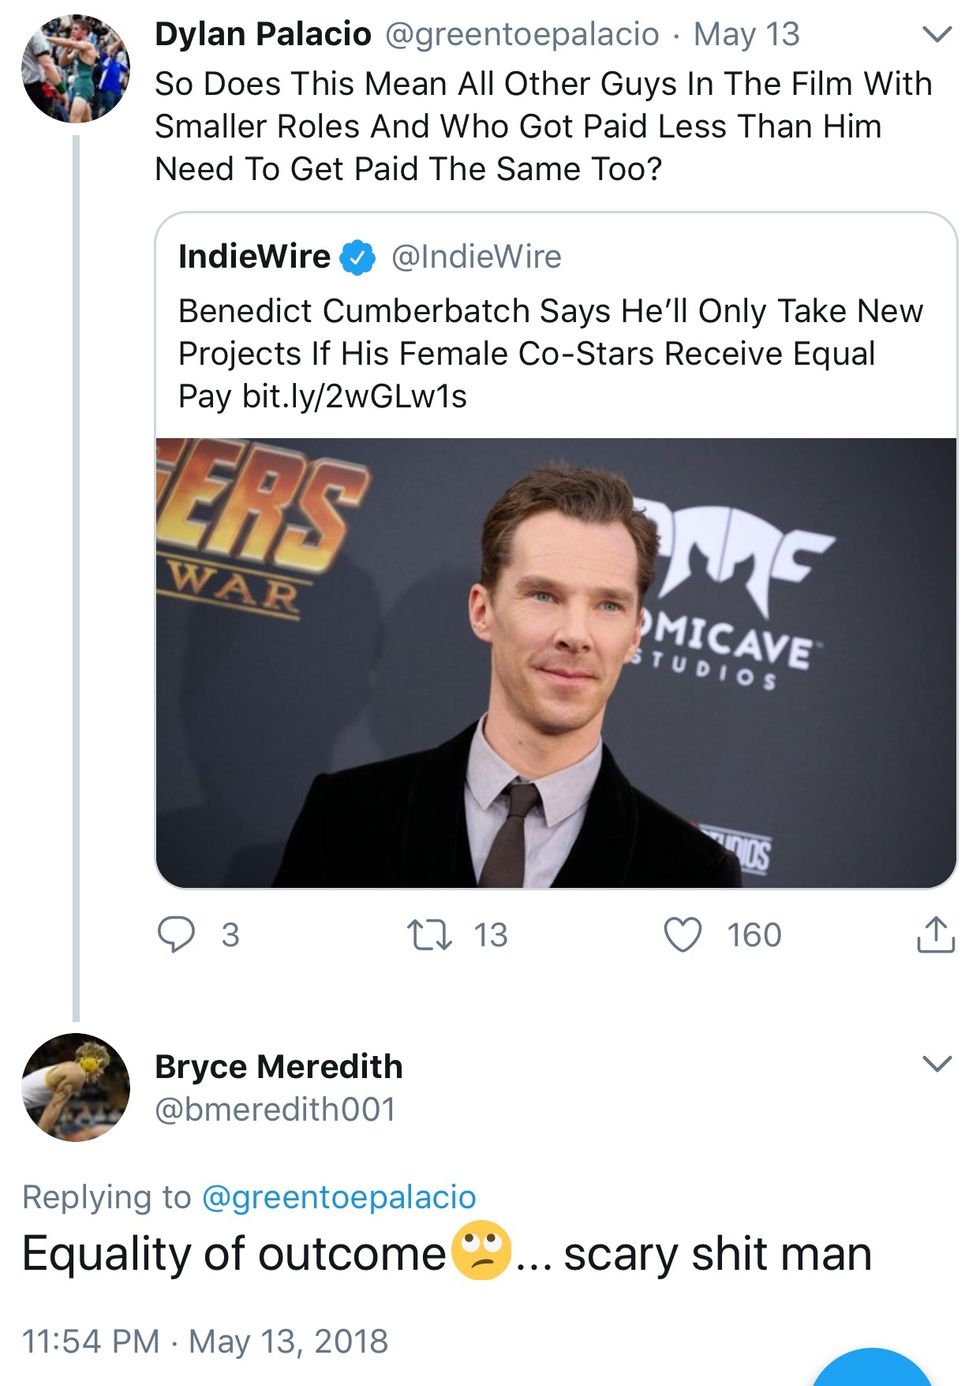The height and width of the screenshot is (1386, 980).
Task: Open the 11:54 PM timestamp
Action: [90, 1341]
